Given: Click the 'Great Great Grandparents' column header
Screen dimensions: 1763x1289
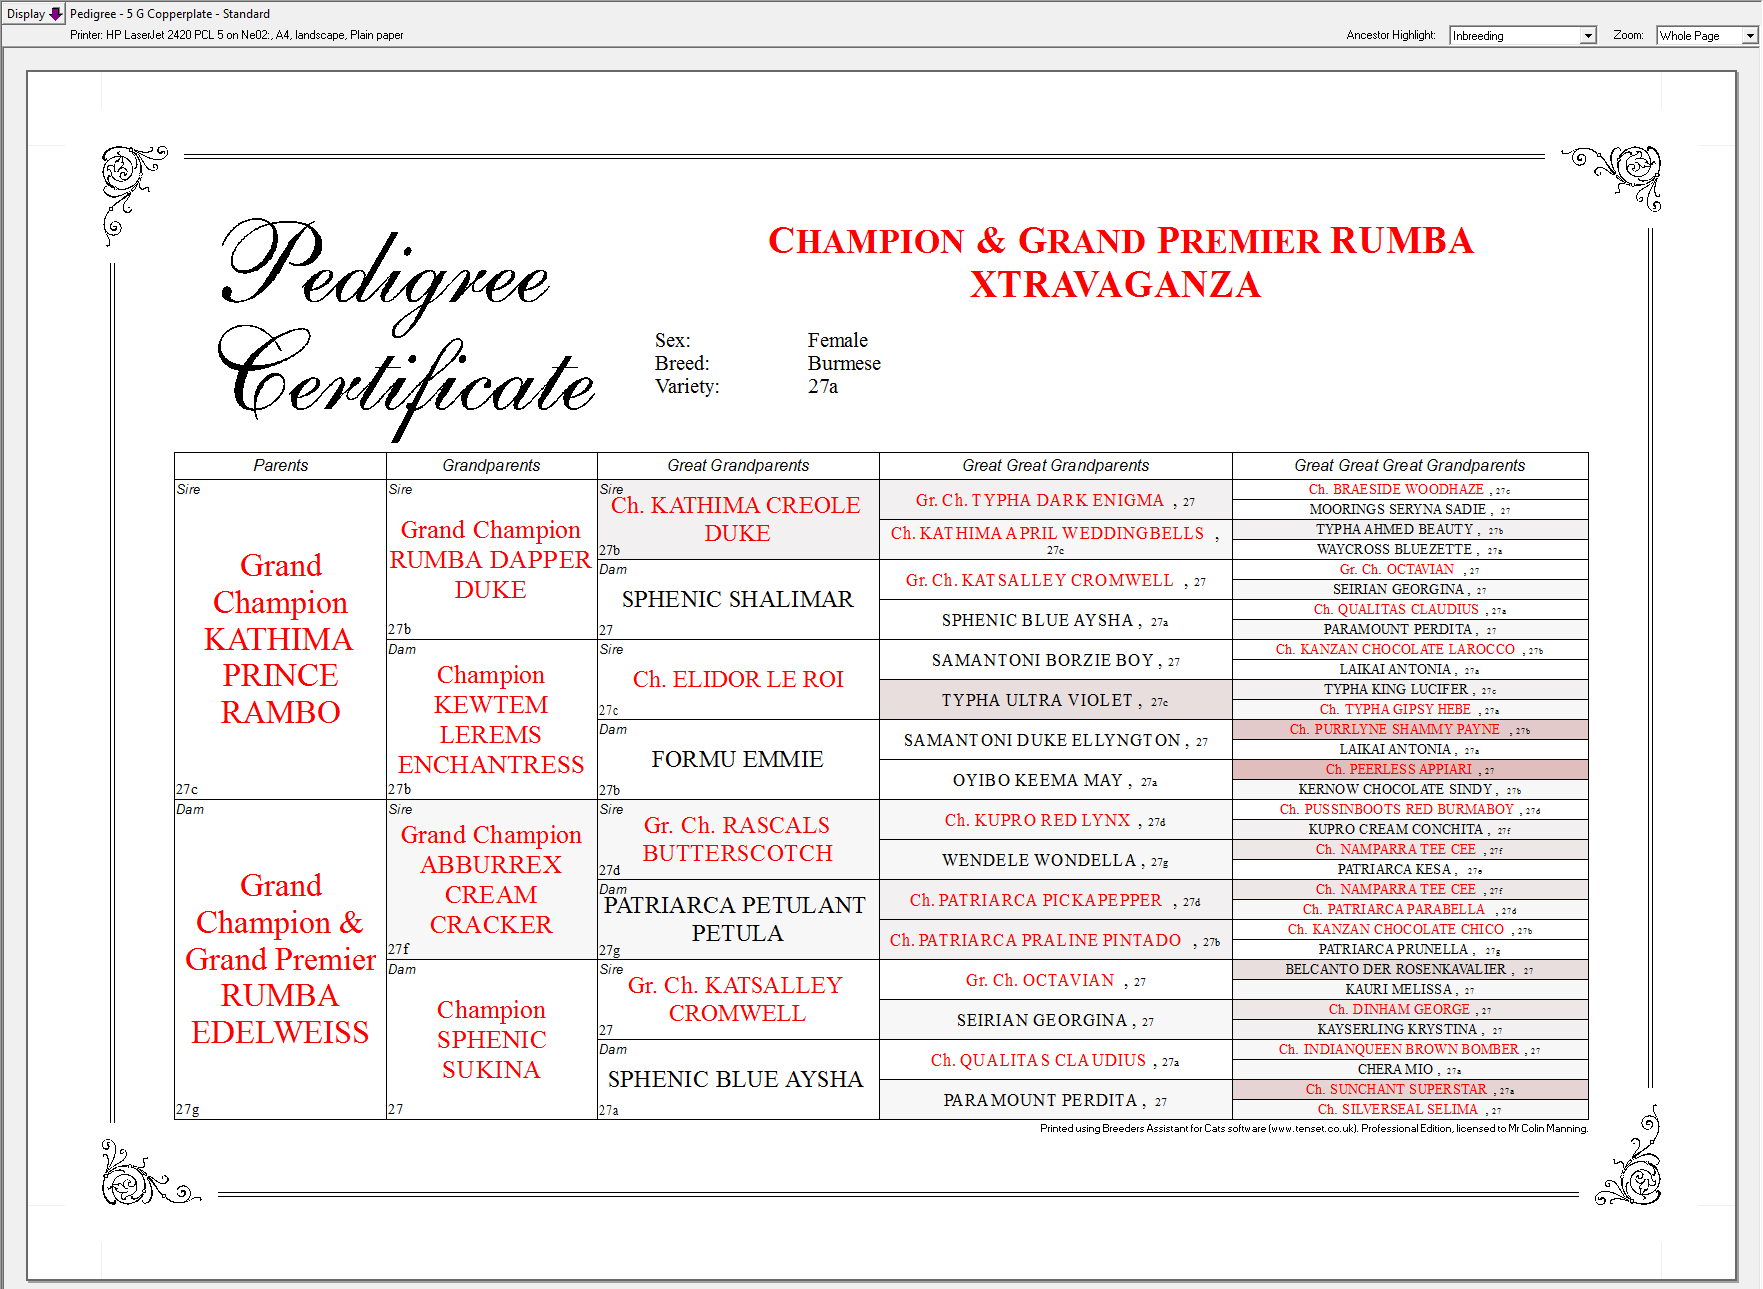Looking at the screenshot, I should coord(1056,466).
